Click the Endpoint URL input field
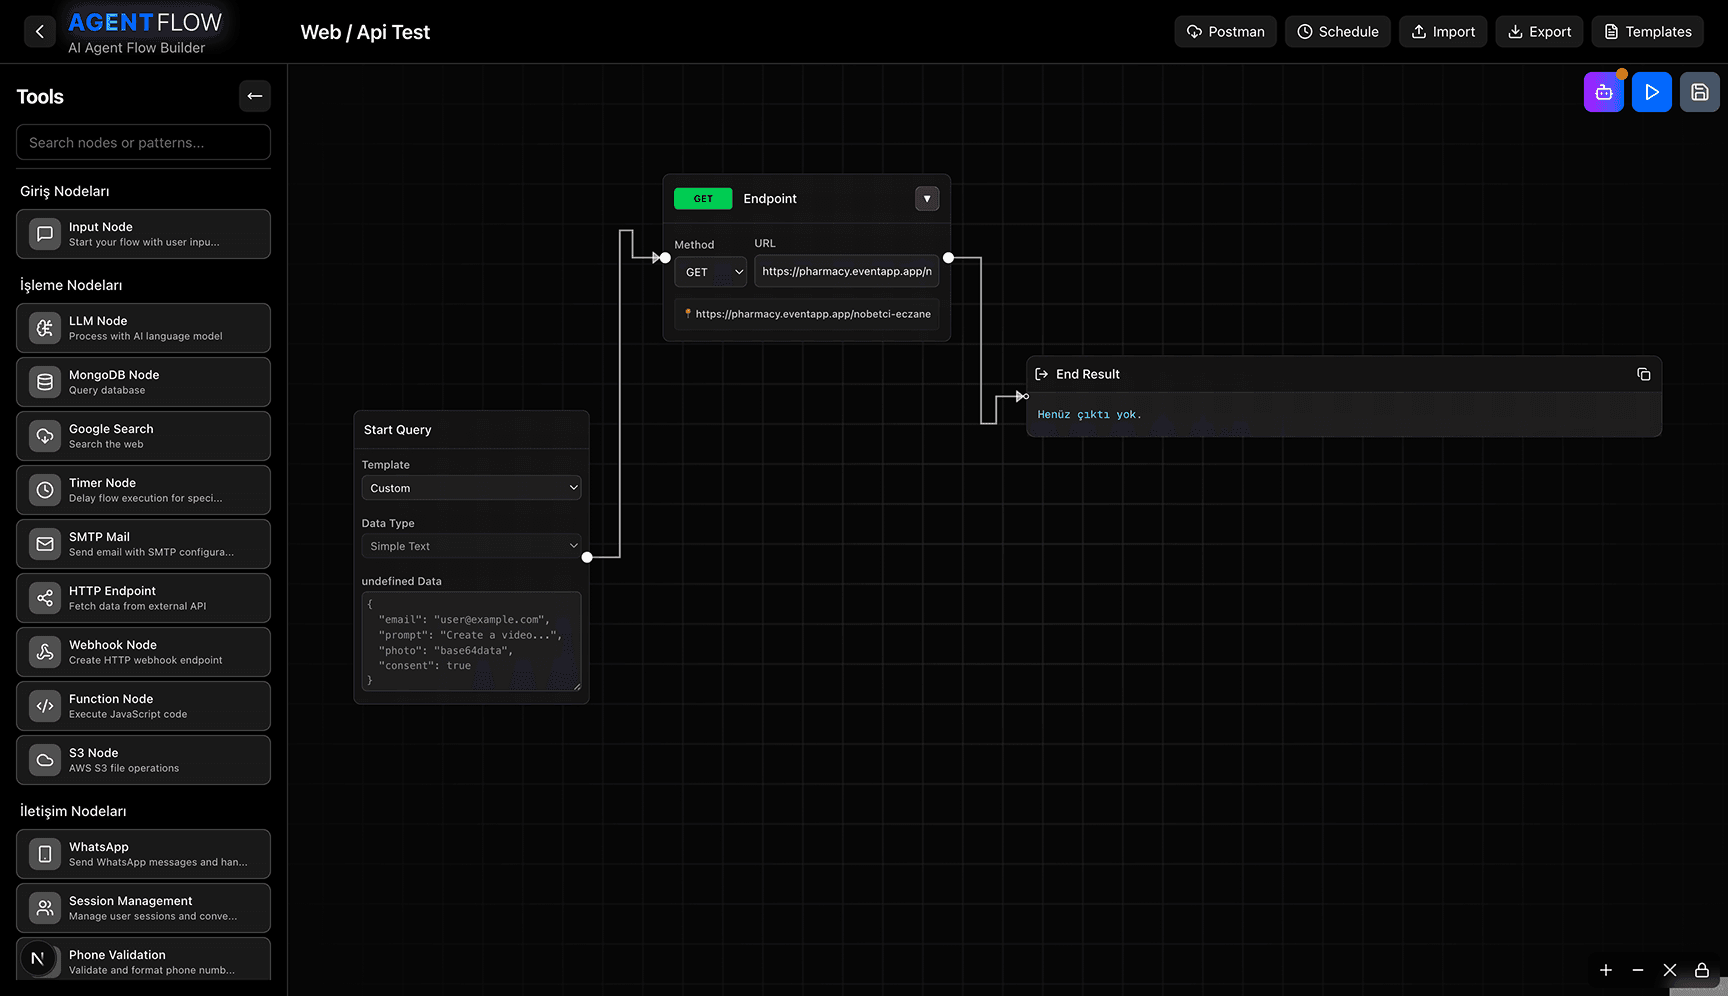 click(x=847, y=271)
